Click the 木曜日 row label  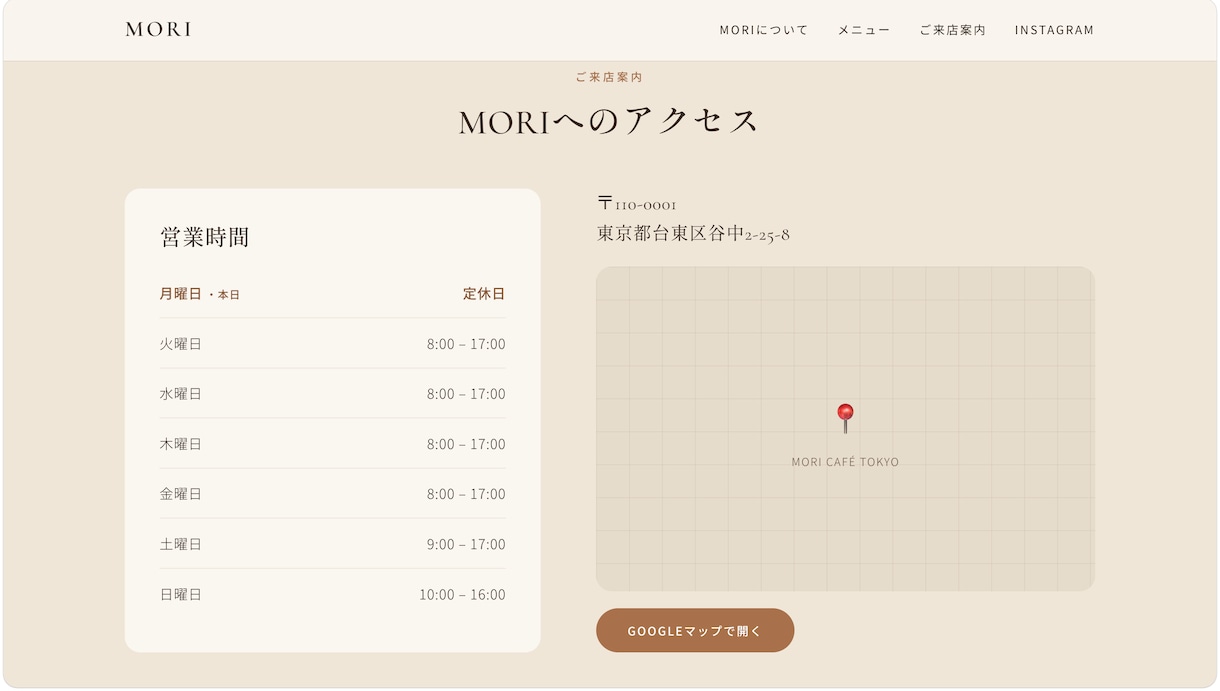(x=180, y=444)
